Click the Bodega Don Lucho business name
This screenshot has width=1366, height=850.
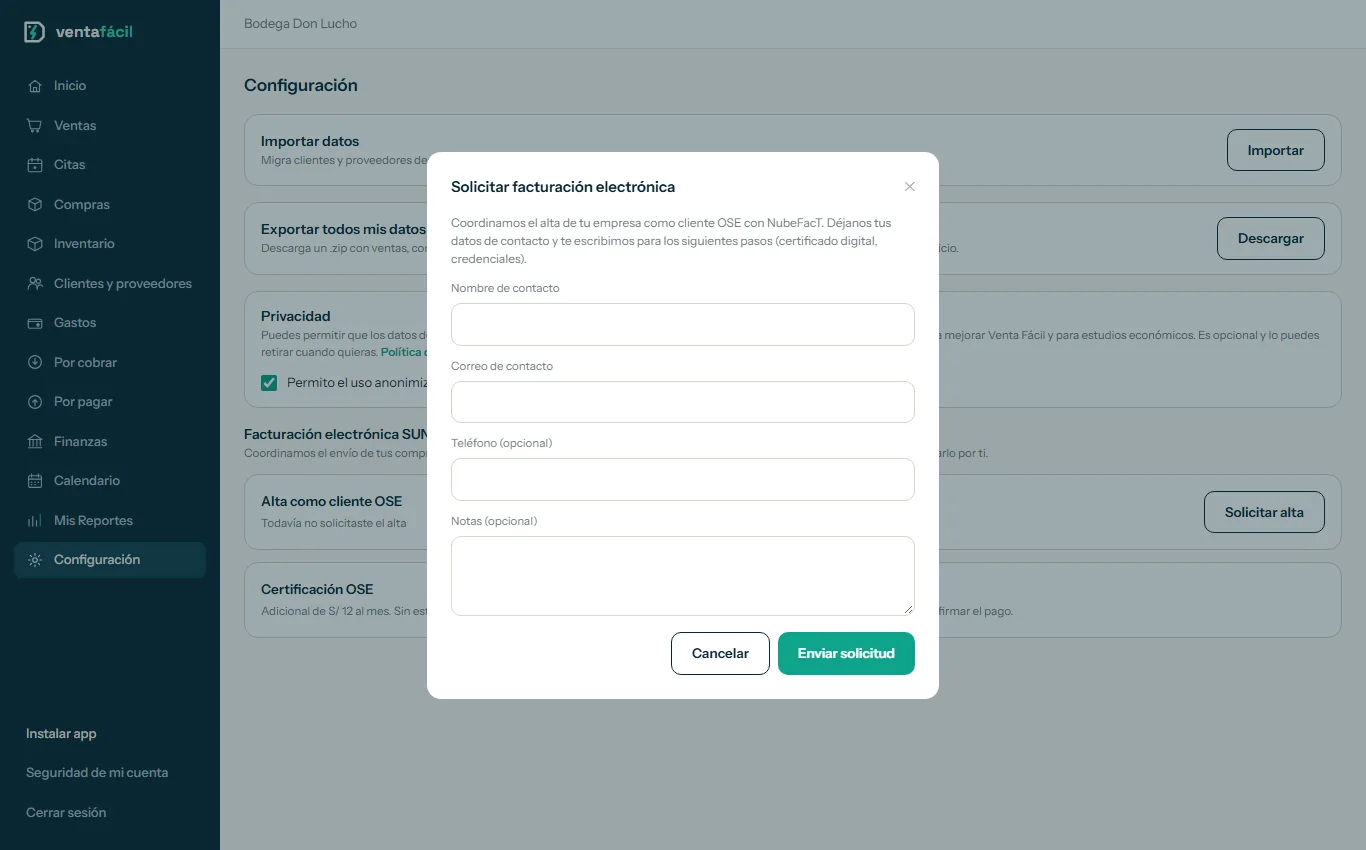coord(300,24)
